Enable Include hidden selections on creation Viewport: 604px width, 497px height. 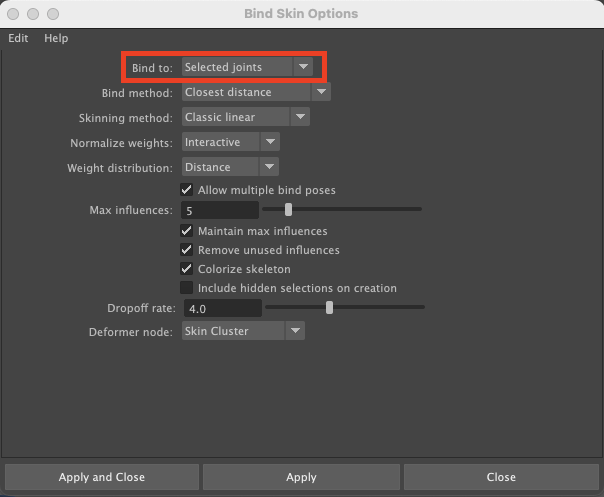(187, 288)
